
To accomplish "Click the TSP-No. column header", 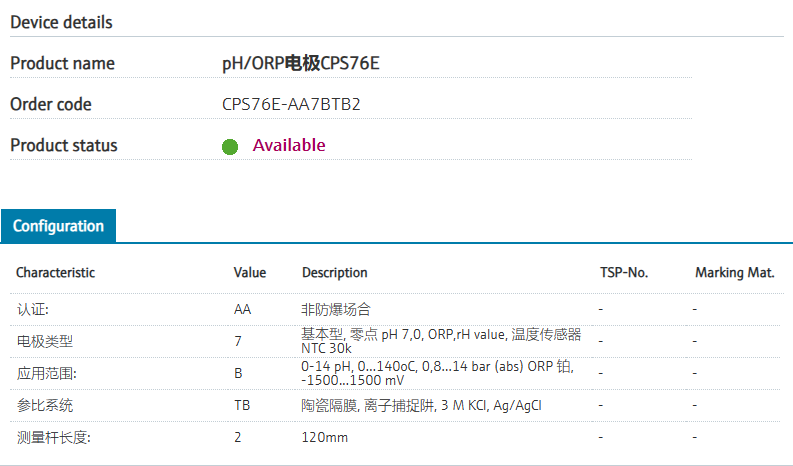I will (x=624, y=272).
